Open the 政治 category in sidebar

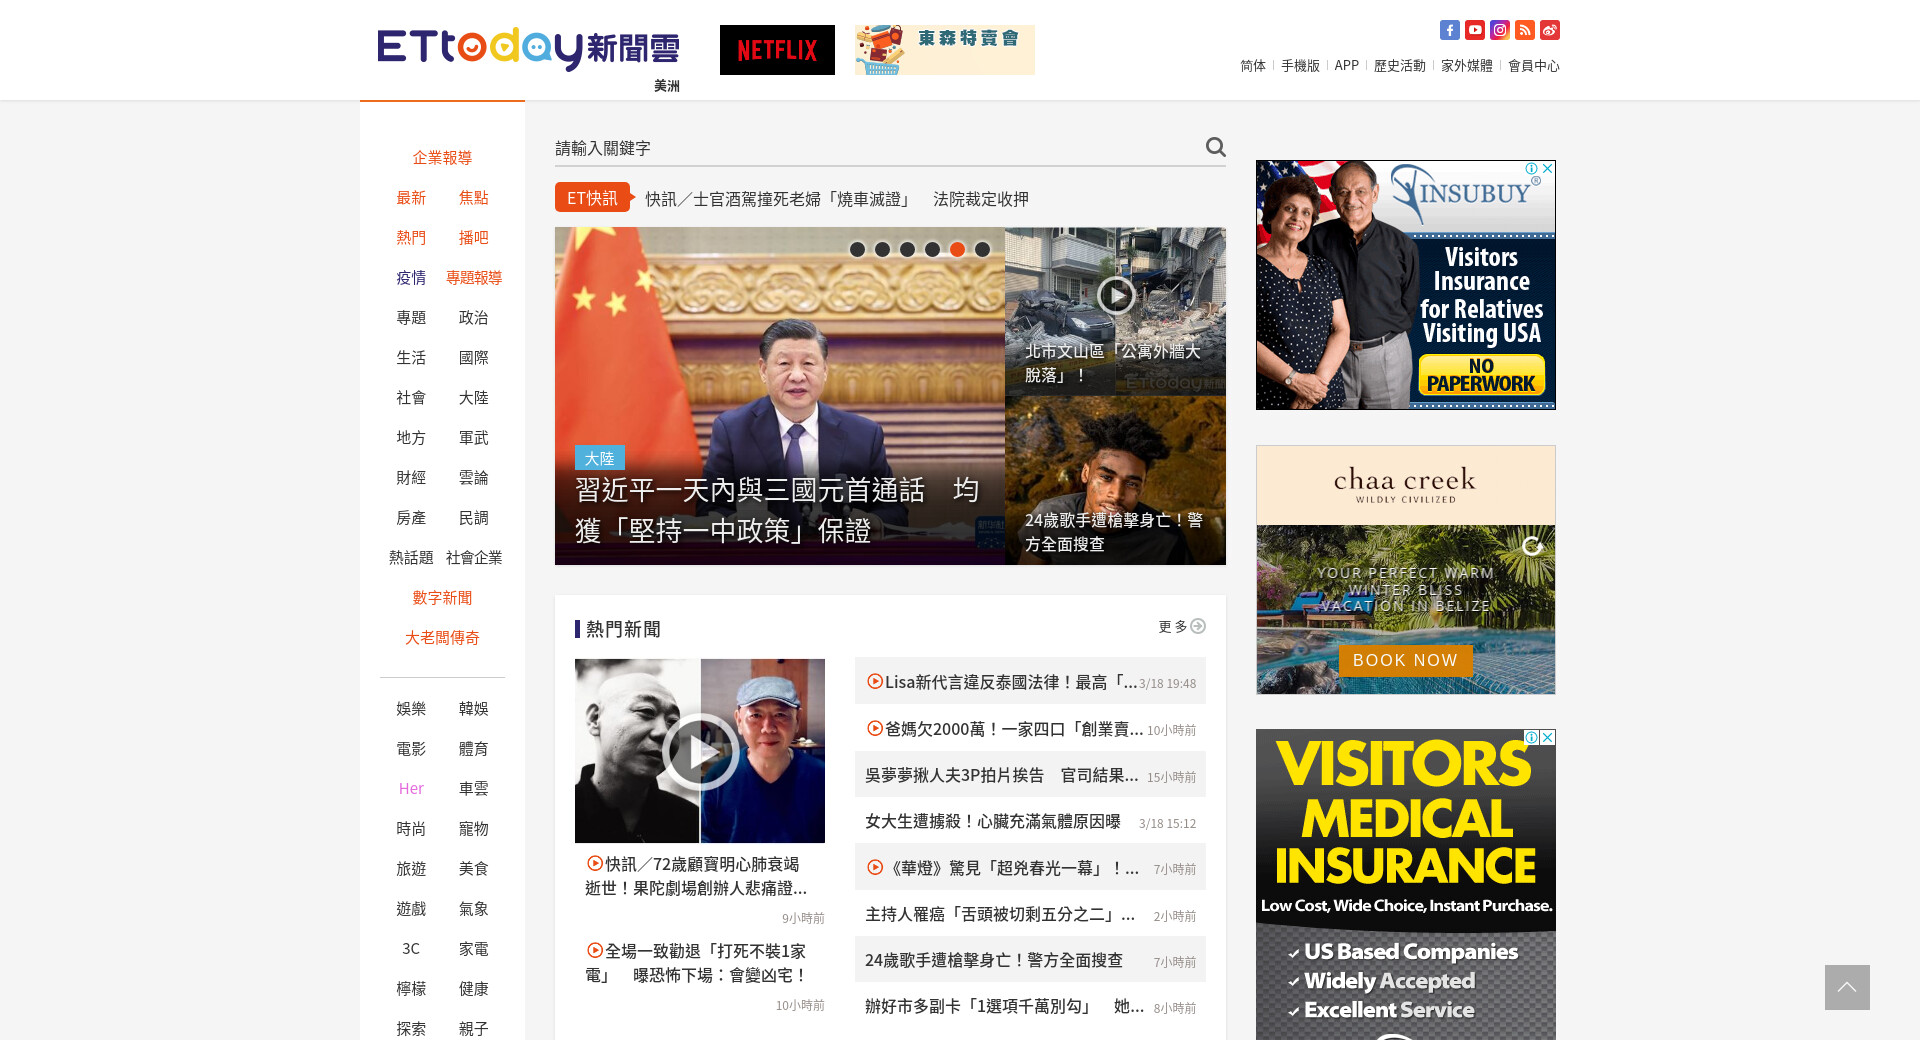tap(473, 317)
